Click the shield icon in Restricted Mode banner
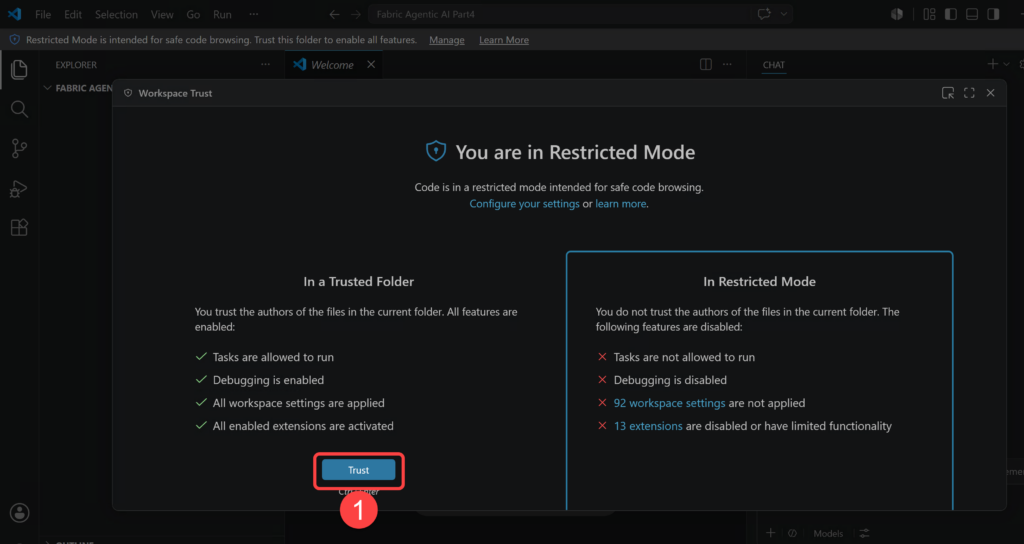Screen dimensions: 1024x544 pyautogui.click(x=14, y=40)
